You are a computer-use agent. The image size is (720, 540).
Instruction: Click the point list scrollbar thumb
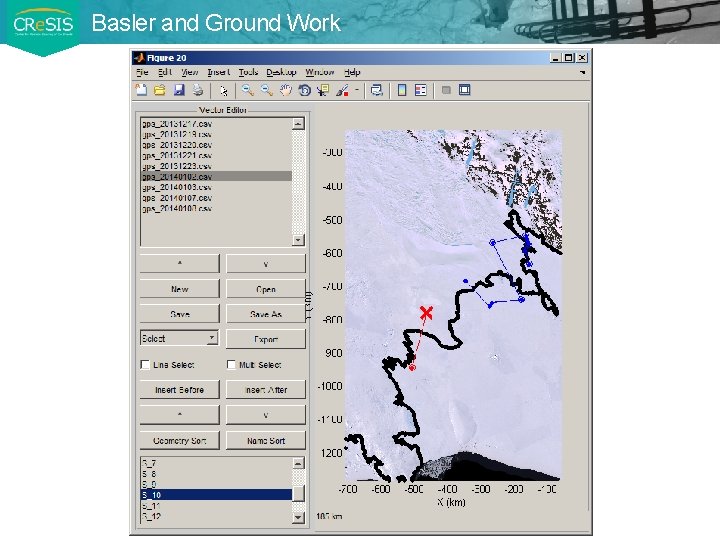click(298, 494)
